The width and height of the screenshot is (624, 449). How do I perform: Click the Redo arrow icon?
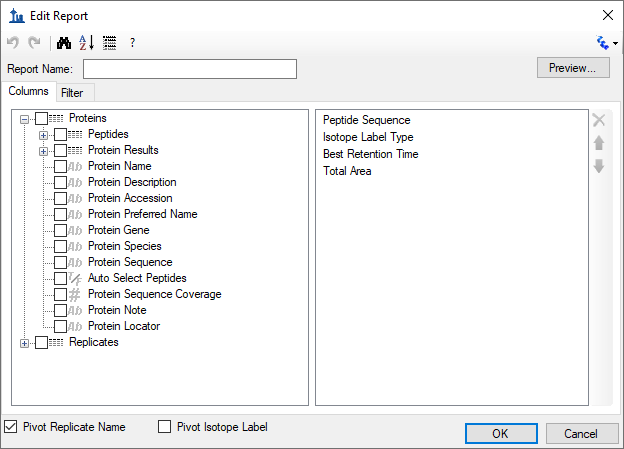tap(34, 42)
